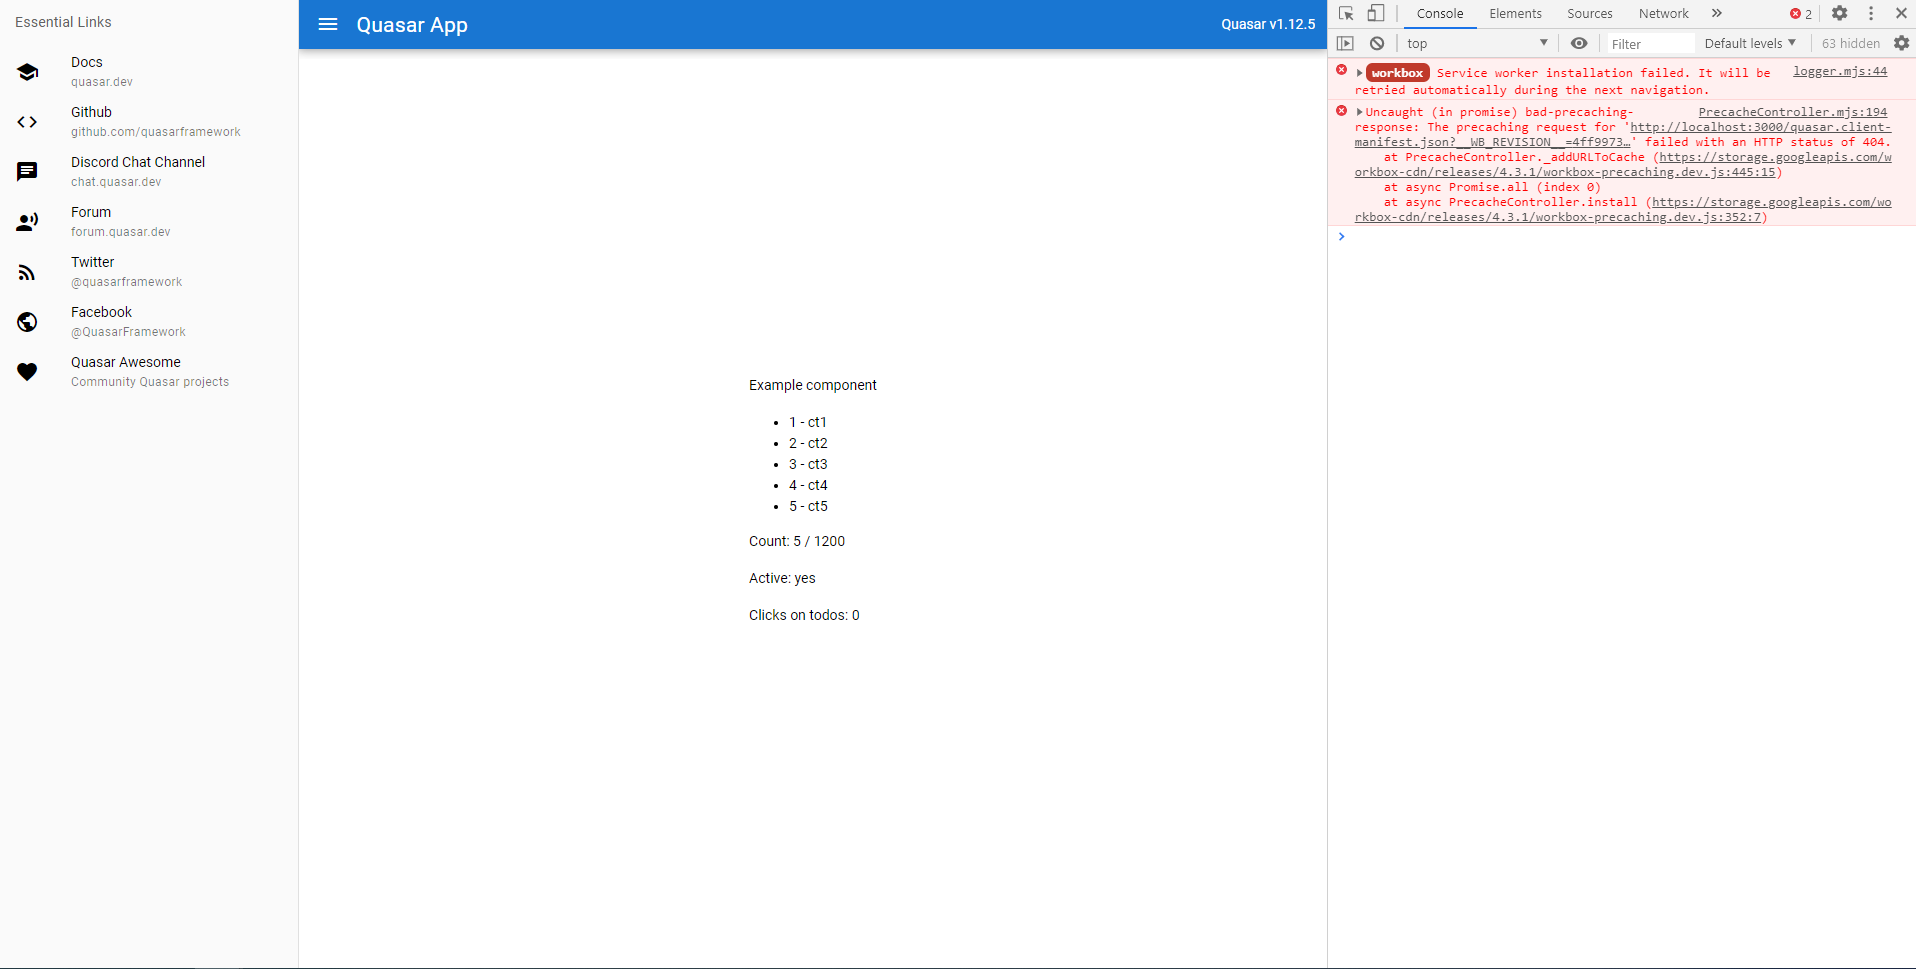Click the '1 - ct1' todo item
Screen dimensions: 1916x969
coord(808,422)
